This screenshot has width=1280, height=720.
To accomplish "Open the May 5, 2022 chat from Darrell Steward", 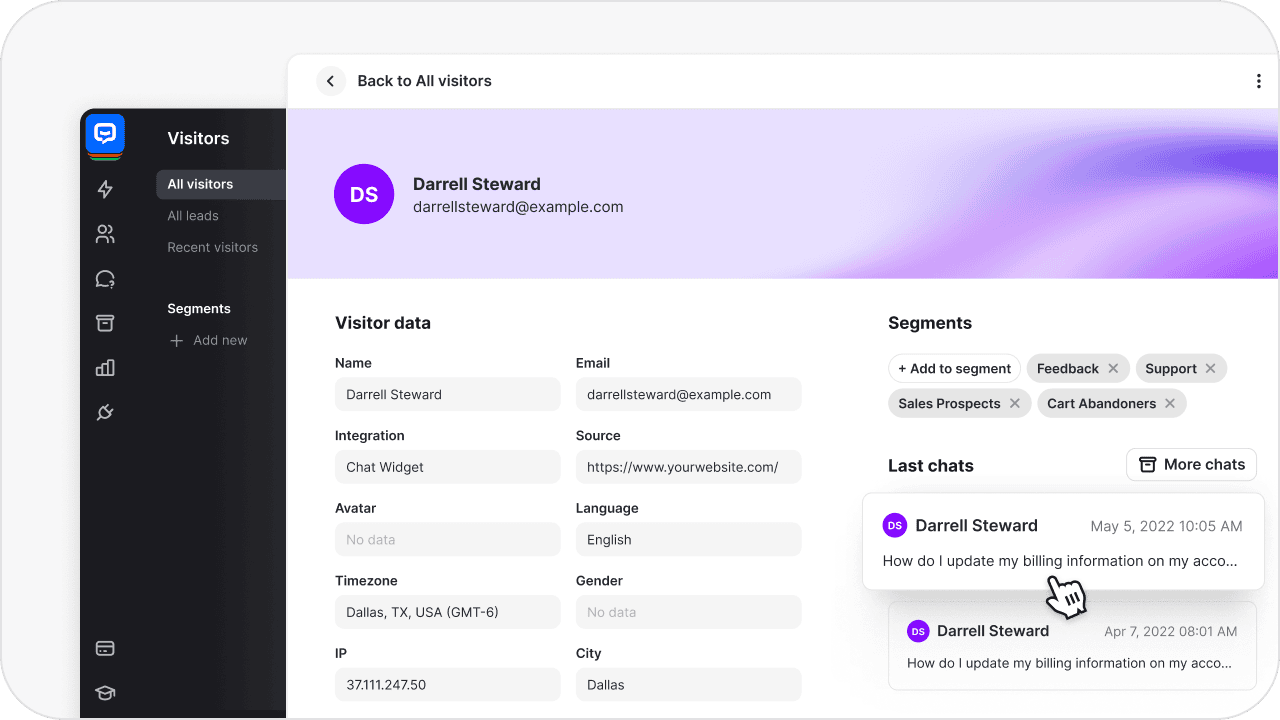I will (x=1063, y=542).
